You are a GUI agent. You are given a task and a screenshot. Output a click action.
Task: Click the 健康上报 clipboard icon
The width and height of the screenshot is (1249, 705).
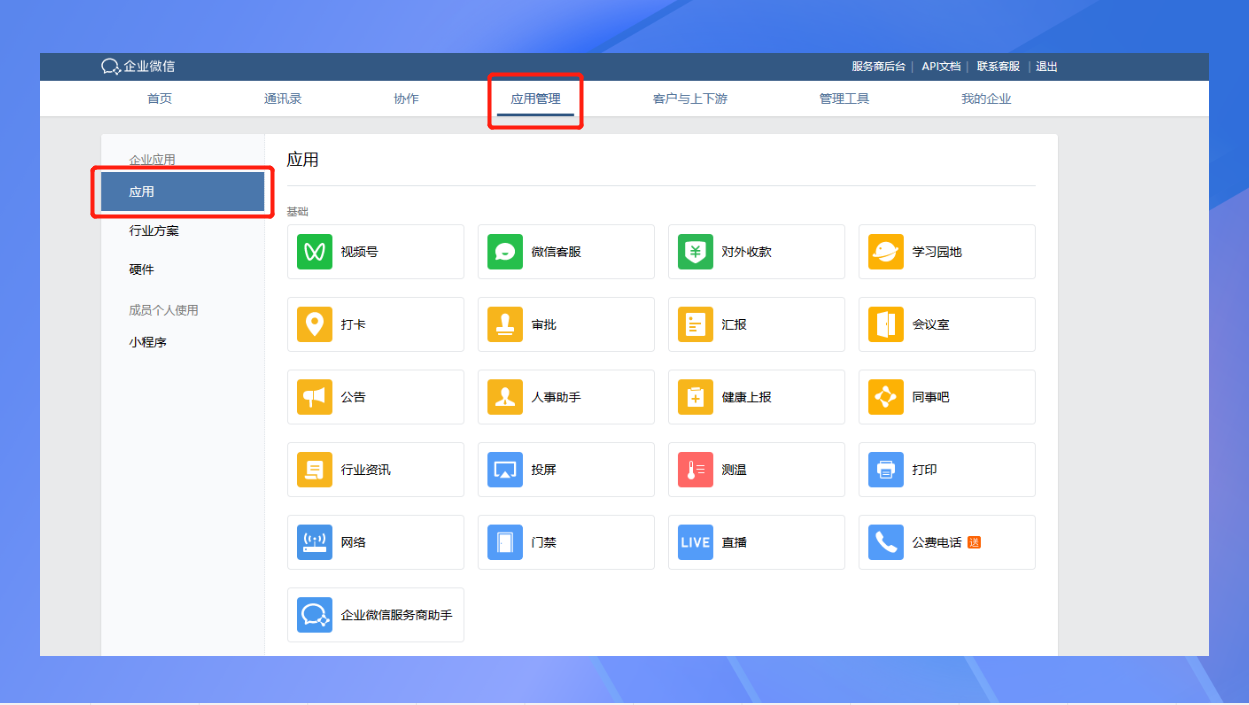[x=696, y=397]
